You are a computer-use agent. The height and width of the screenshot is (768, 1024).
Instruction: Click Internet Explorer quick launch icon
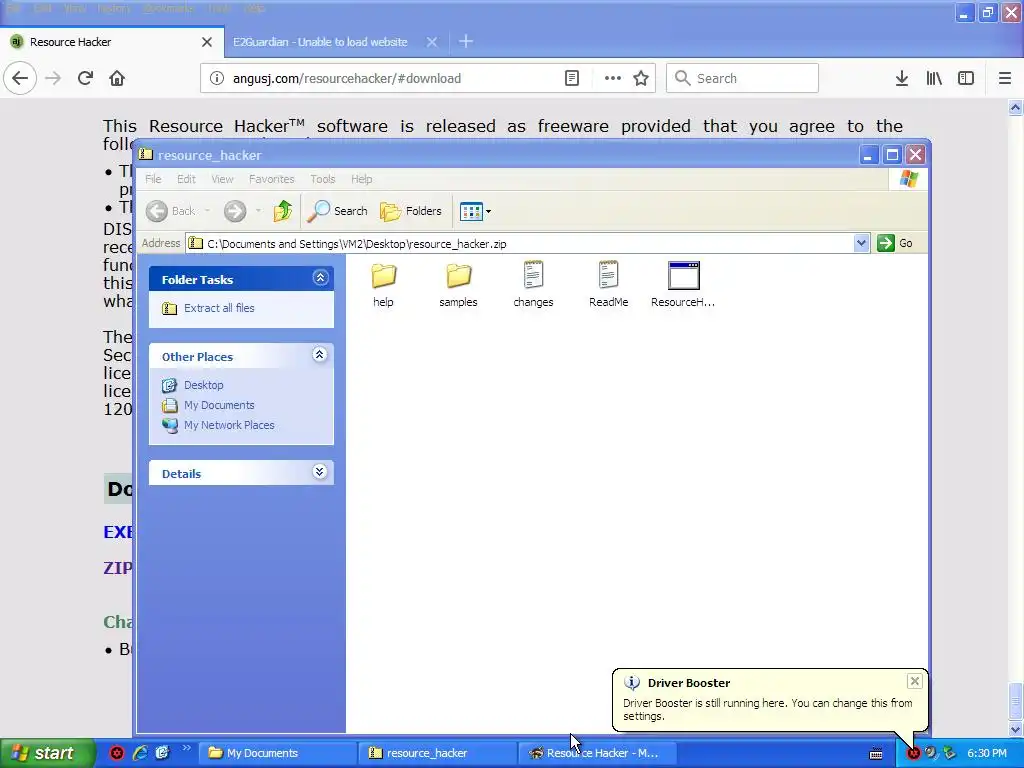(x=140, y=753)
